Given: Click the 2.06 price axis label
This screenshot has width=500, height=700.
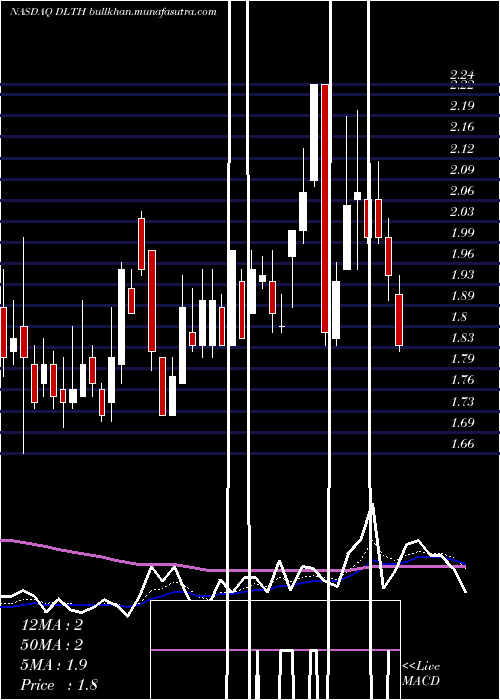Looking at the screenshot, I should pos(462,191).
